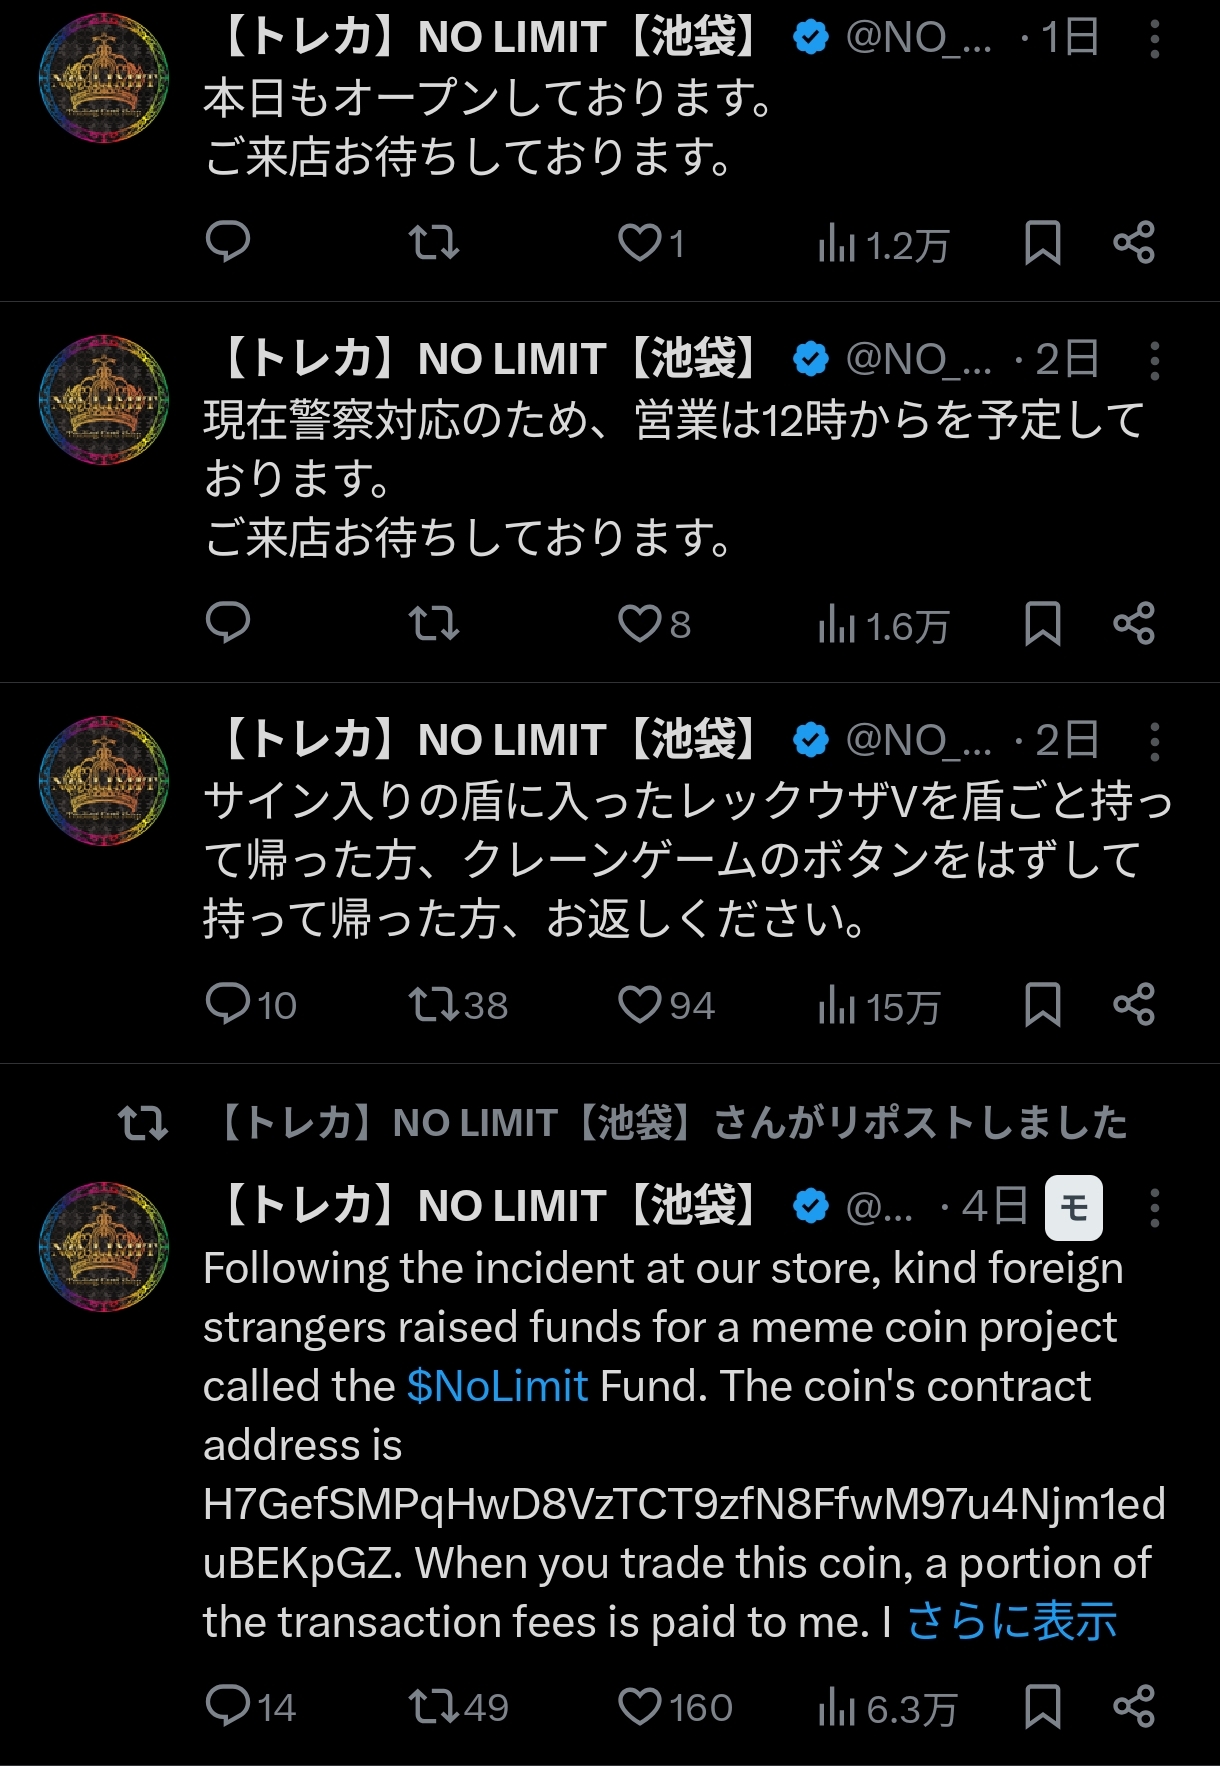Viewport: 1220px width, 1766px height.
Task: Open more options for first post
Action: [1154, 40]
